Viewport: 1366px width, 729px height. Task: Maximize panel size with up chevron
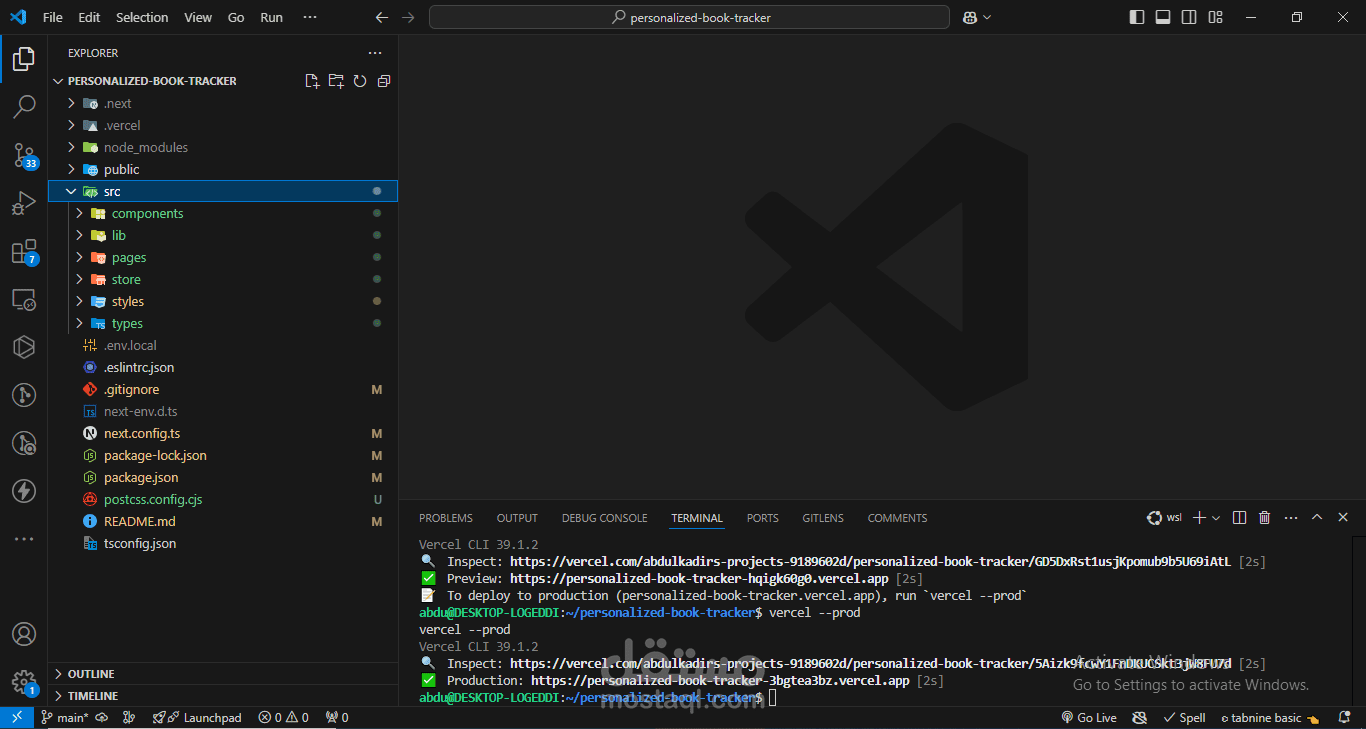[x=1317, y=518]
